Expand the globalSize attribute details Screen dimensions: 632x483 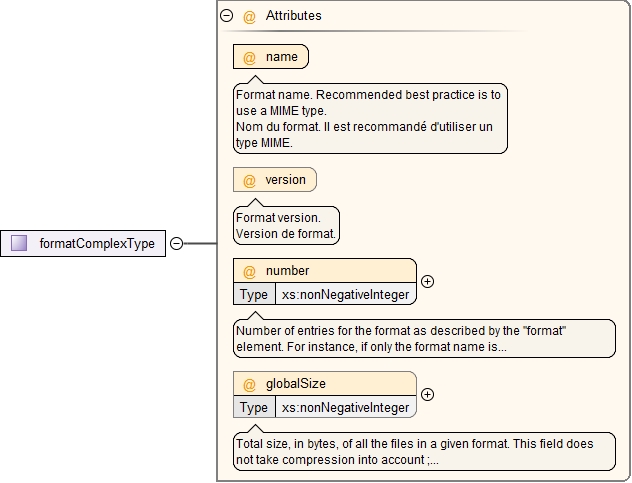(x=427, y=394)
